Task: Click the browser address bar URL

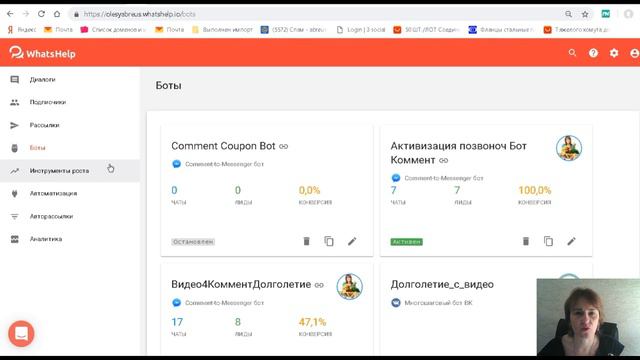Action: click(x=140, y=14)
